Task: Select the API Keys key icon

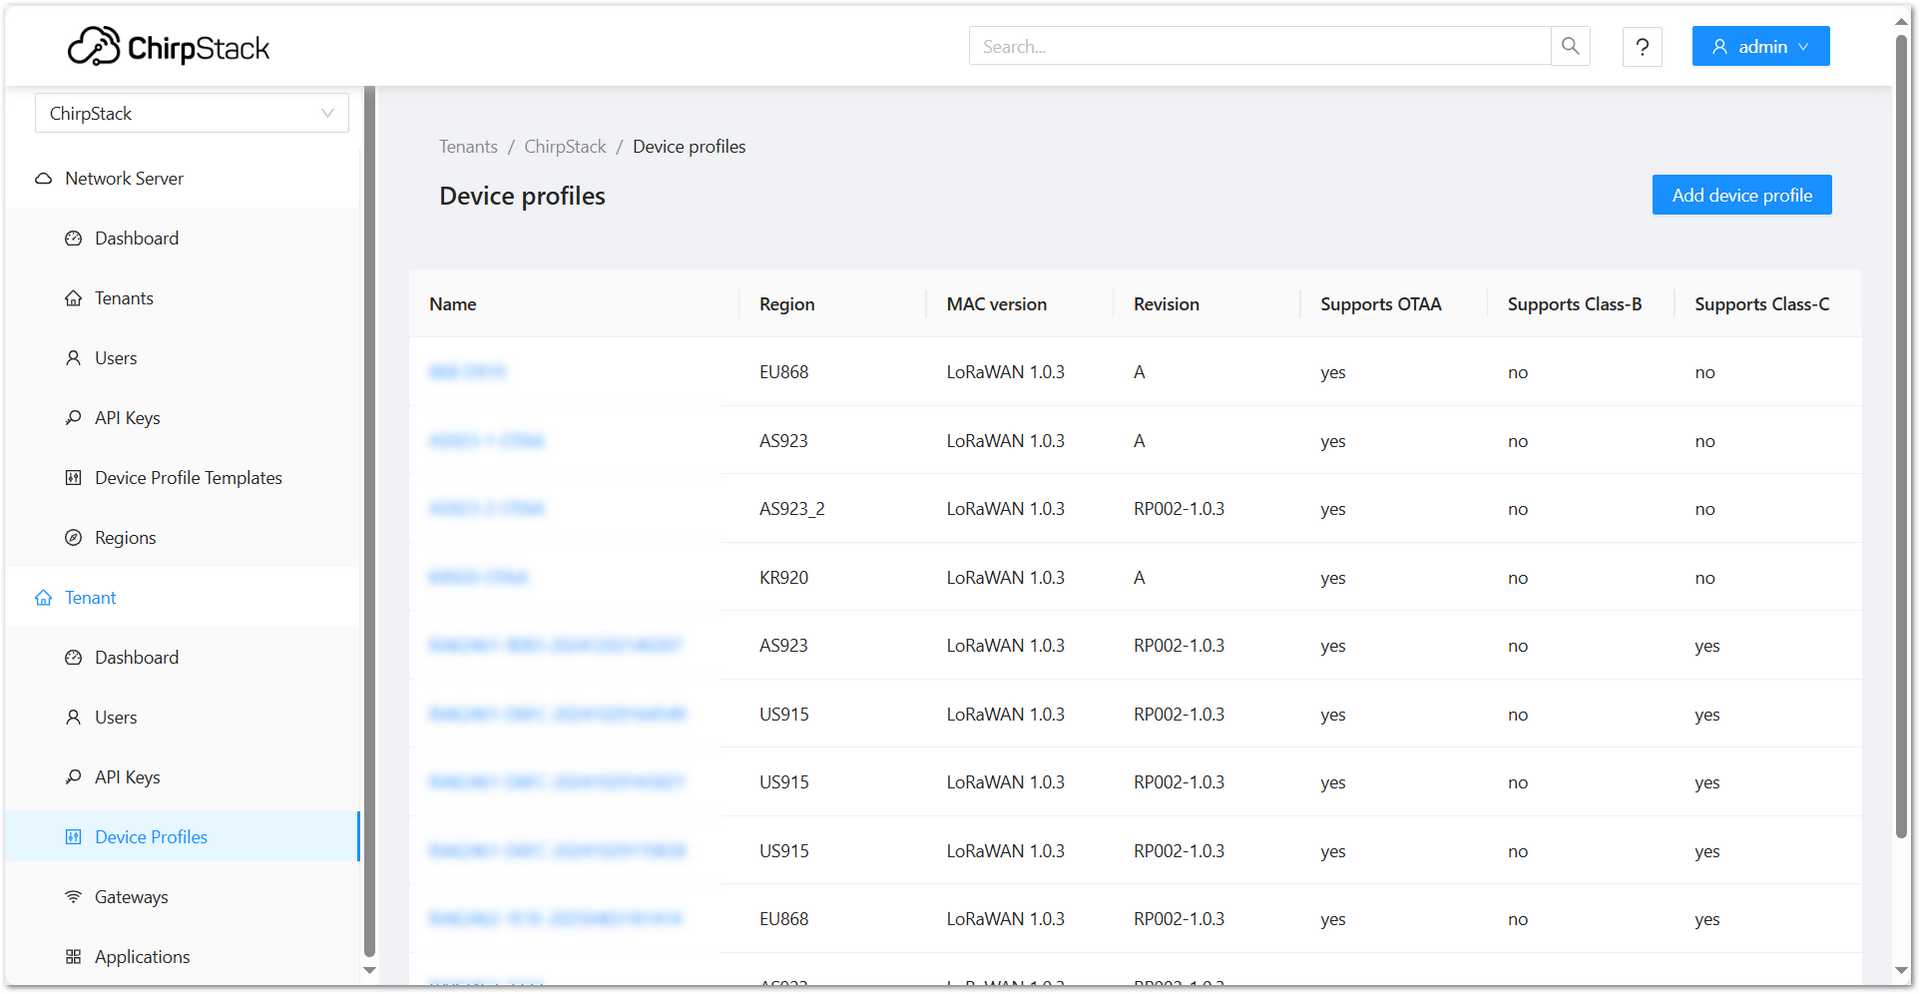Action: pyautogui.click(x=73, y=417)
